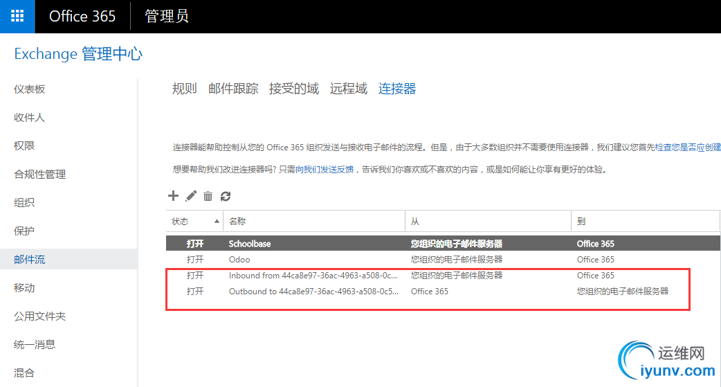Image resolution: width=721 pixels, height=387 pixels.
Task: Select the 连接器 tab
Action: coord(397,88)
